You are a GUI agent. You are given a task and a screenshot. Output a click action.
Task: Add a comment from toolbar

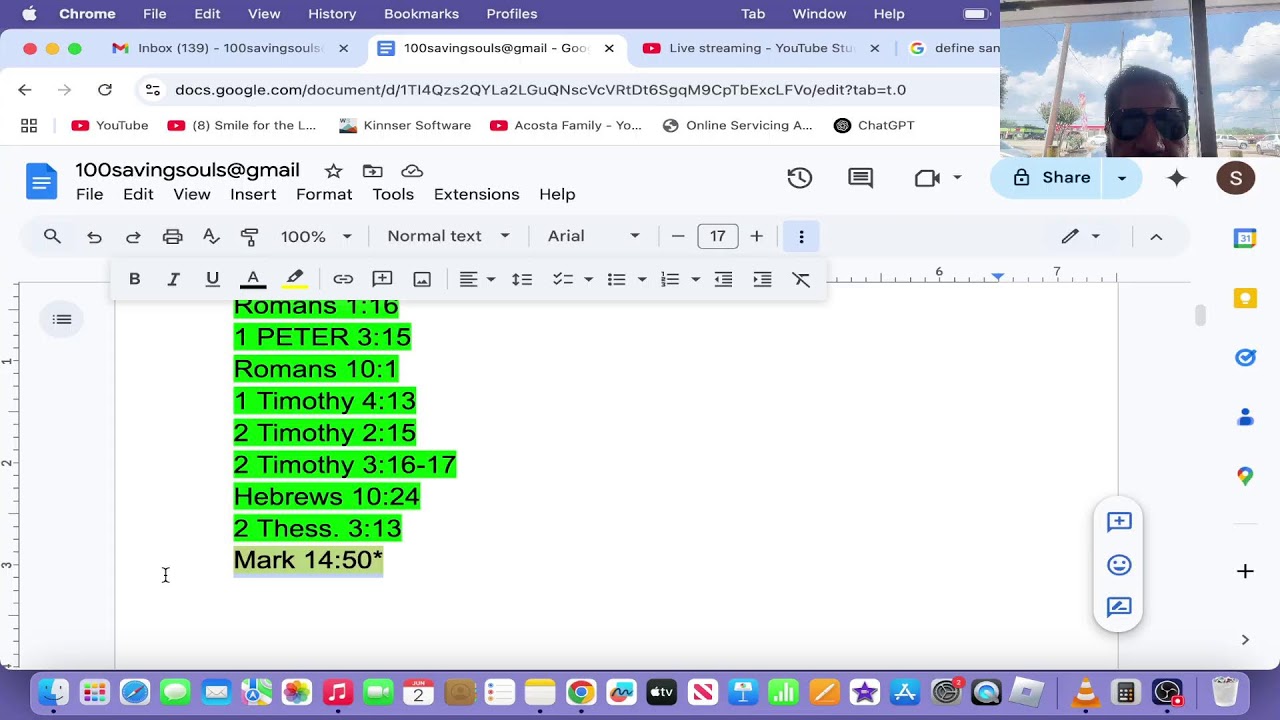(382, 279)
